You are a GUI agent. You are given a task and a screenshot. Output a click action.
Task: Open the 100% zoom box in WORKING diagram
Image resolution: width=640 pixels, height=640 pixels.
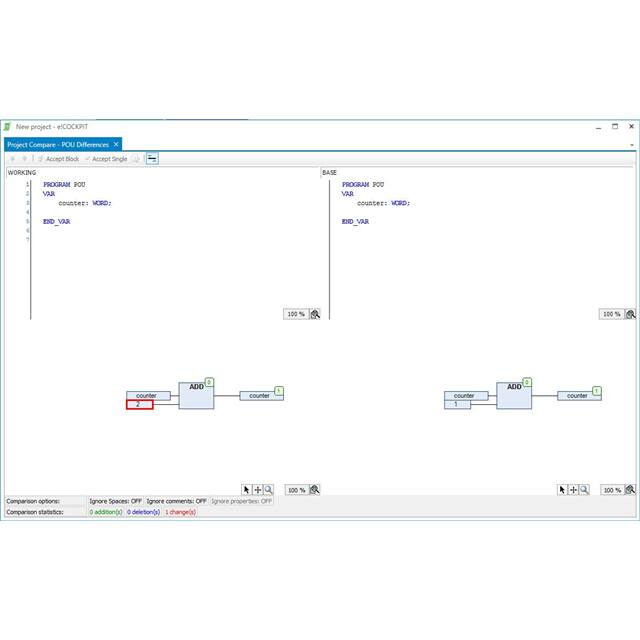coord(296,490)
